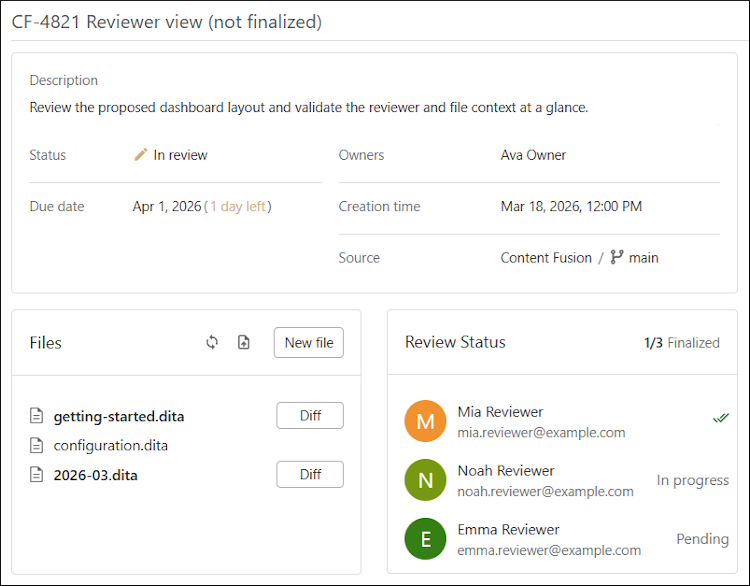Click Noah's In progress status

pos(692,480)
